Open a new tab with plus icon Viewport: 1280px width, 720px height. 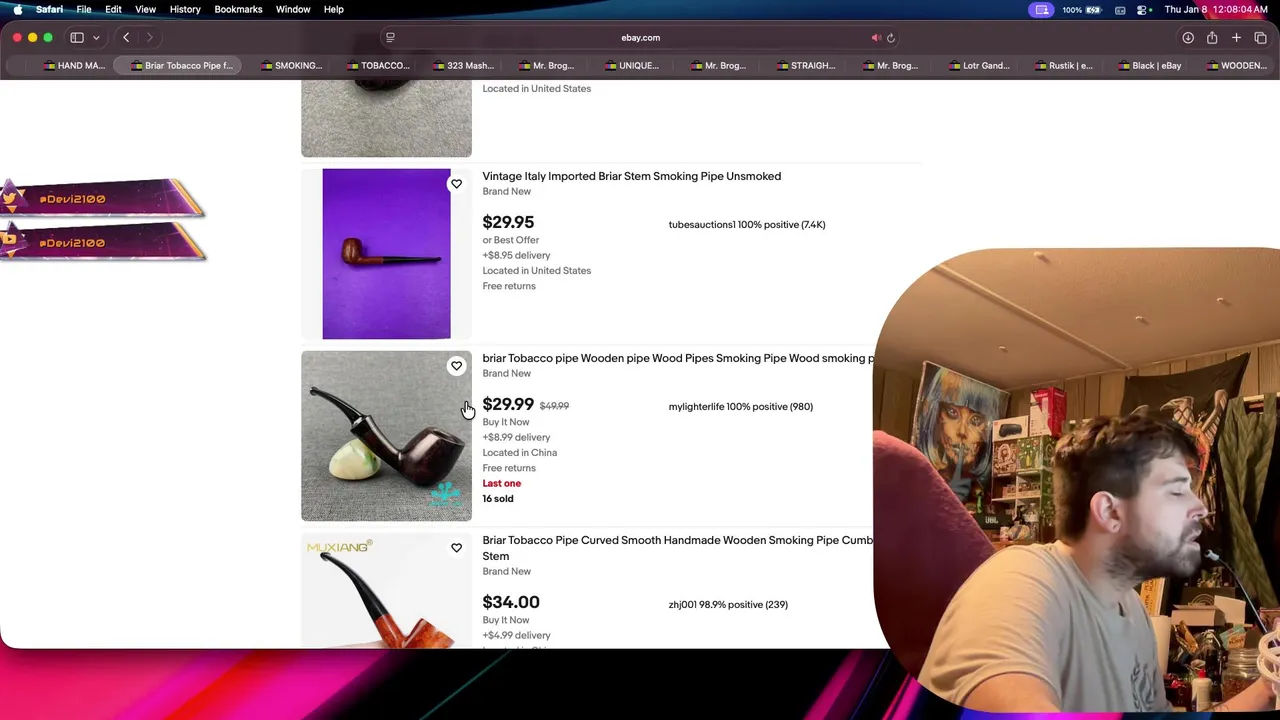click(1236, 38)
